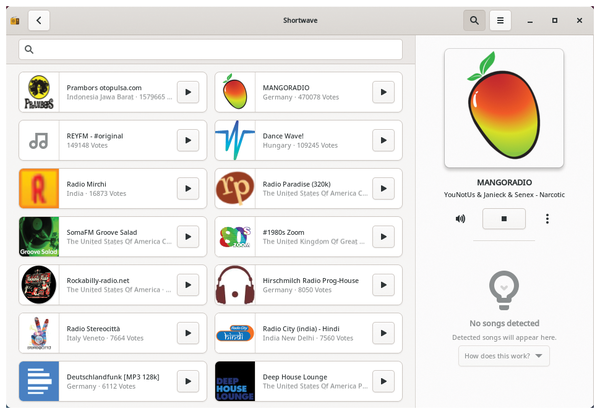Click the Hirschmilch headphones icon
Screen dimensions: 600x414
point(235,285)
